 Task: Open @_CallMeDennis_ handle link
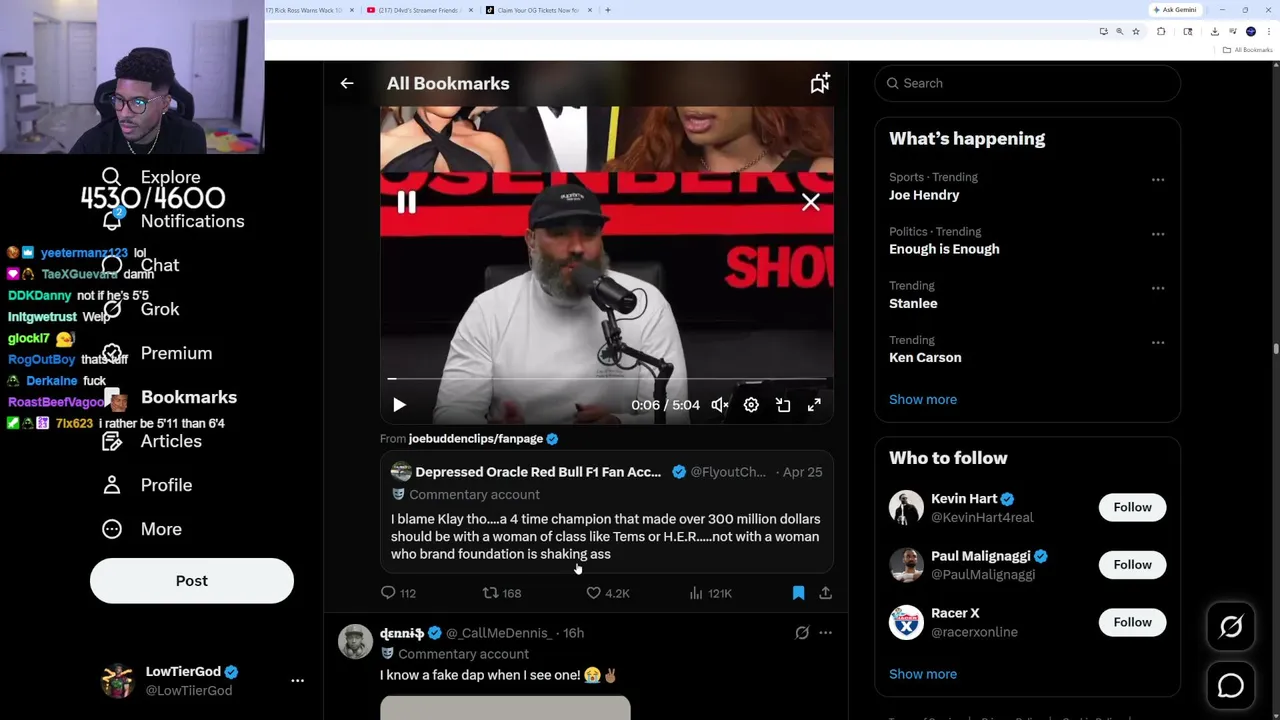pos(498,633)
